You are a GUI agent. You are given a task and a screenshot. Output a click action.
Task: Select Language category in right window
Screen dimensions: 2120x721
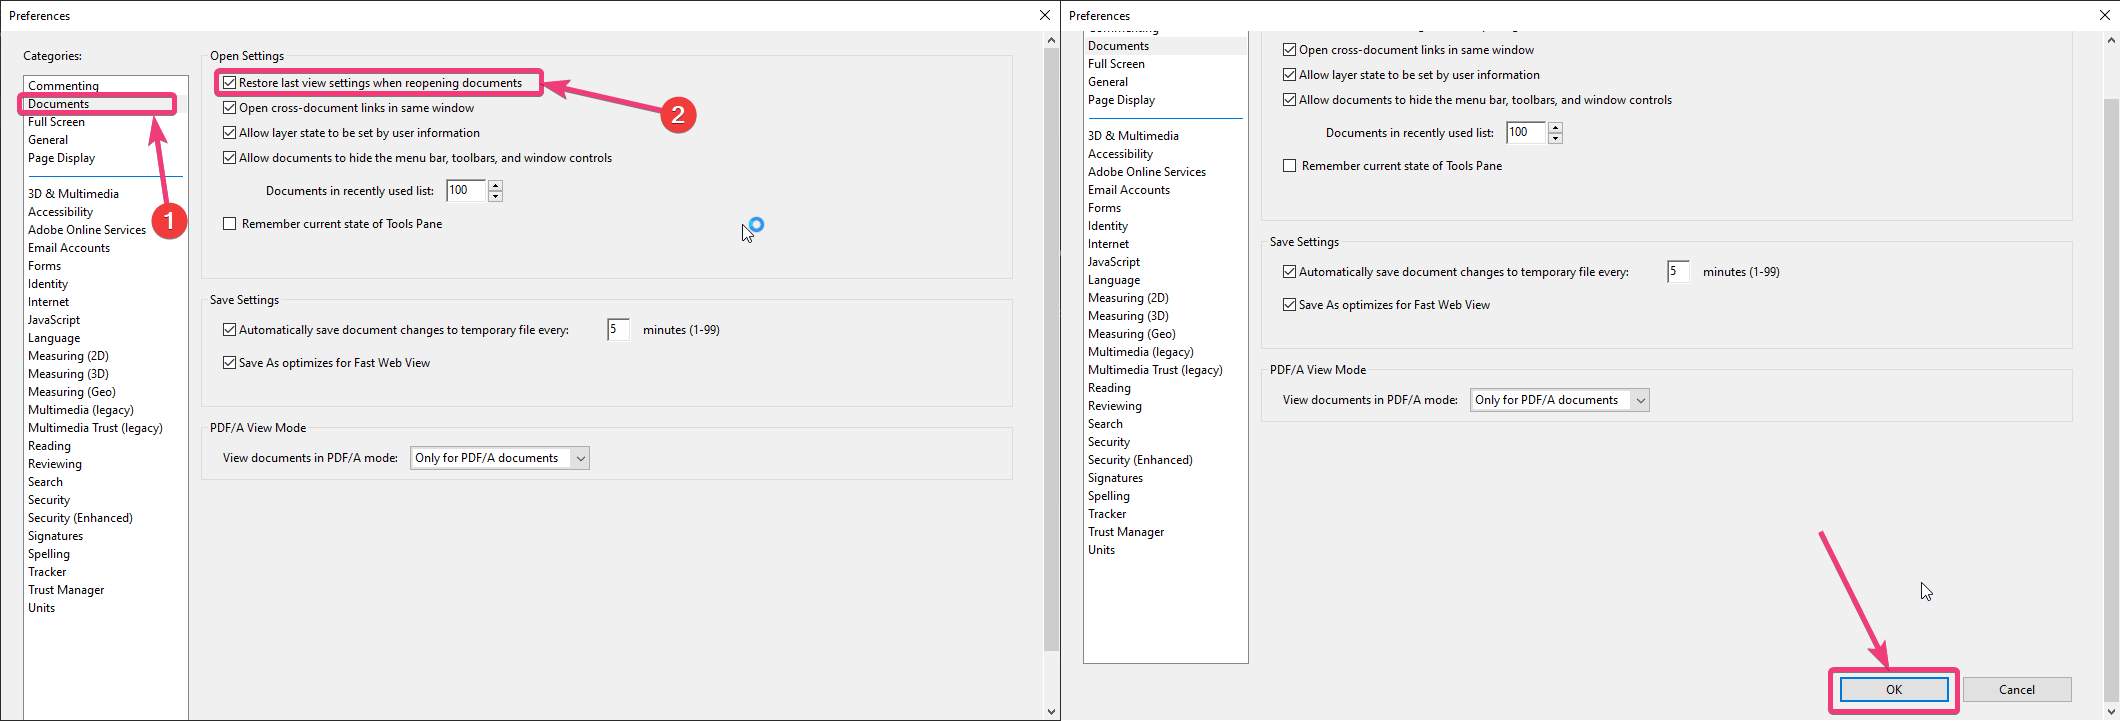point(1114,280)
